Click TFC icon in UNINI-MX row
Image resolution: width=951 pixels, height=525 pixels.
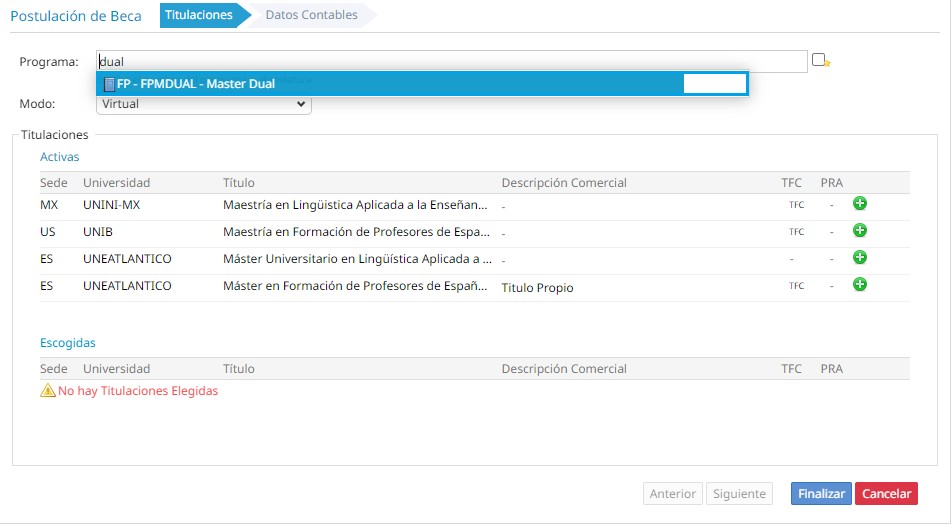[796, 205]
